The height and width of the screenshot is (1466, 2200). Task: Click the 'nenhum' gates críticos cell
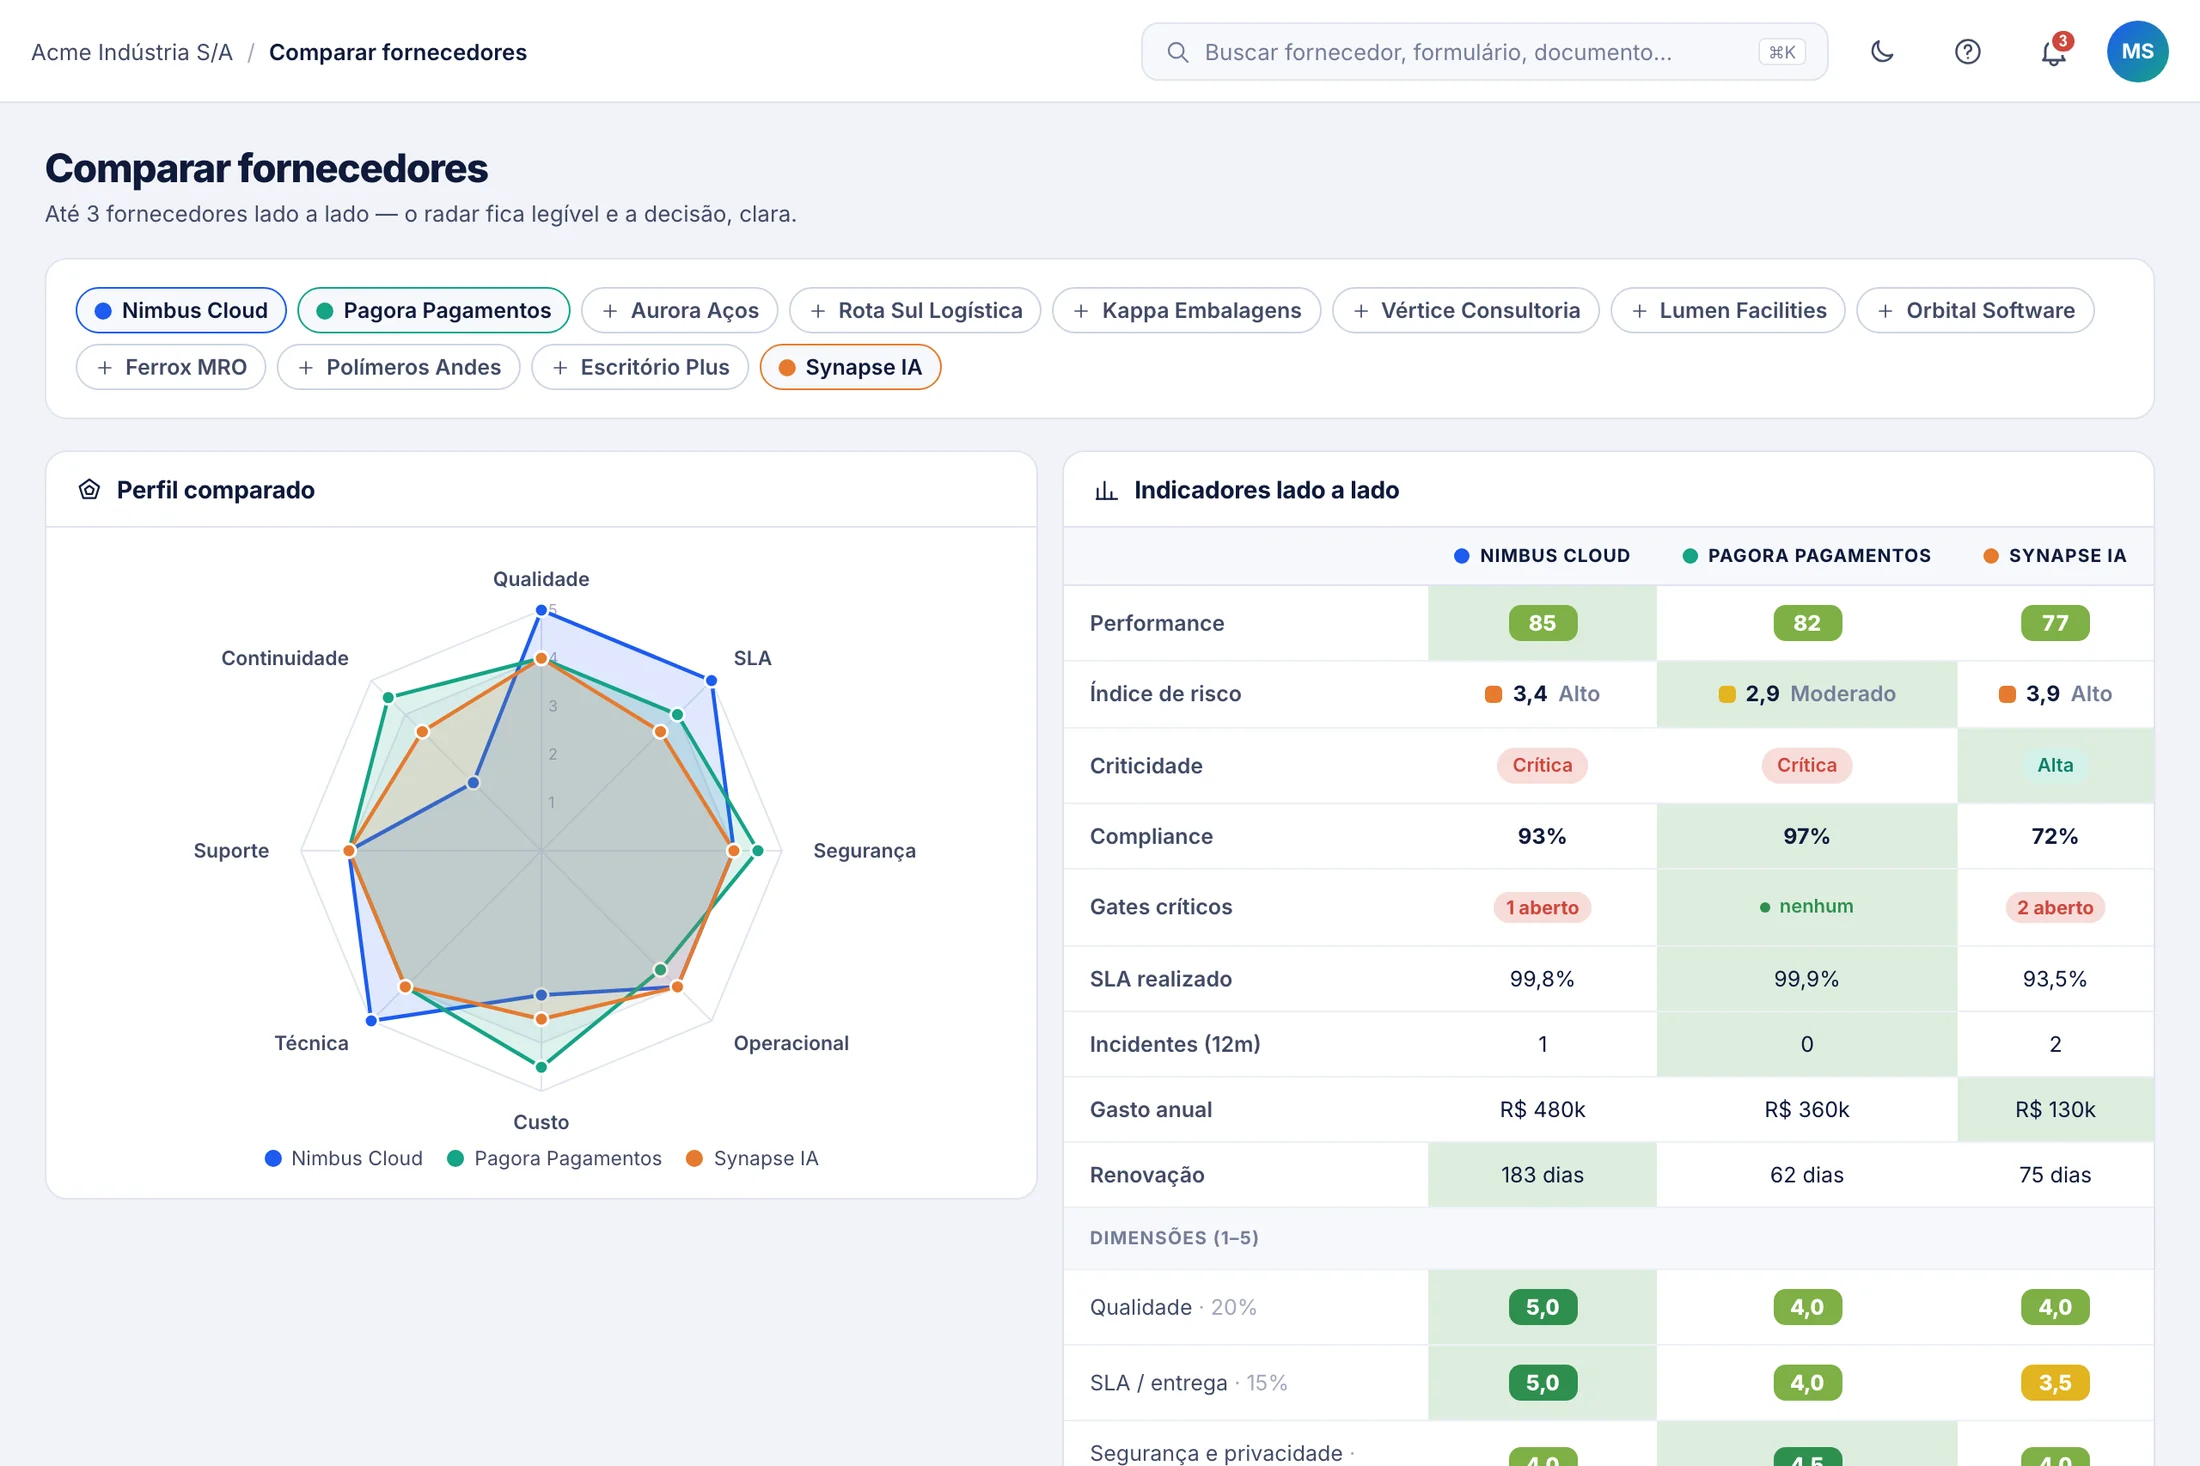(1806, 906)
